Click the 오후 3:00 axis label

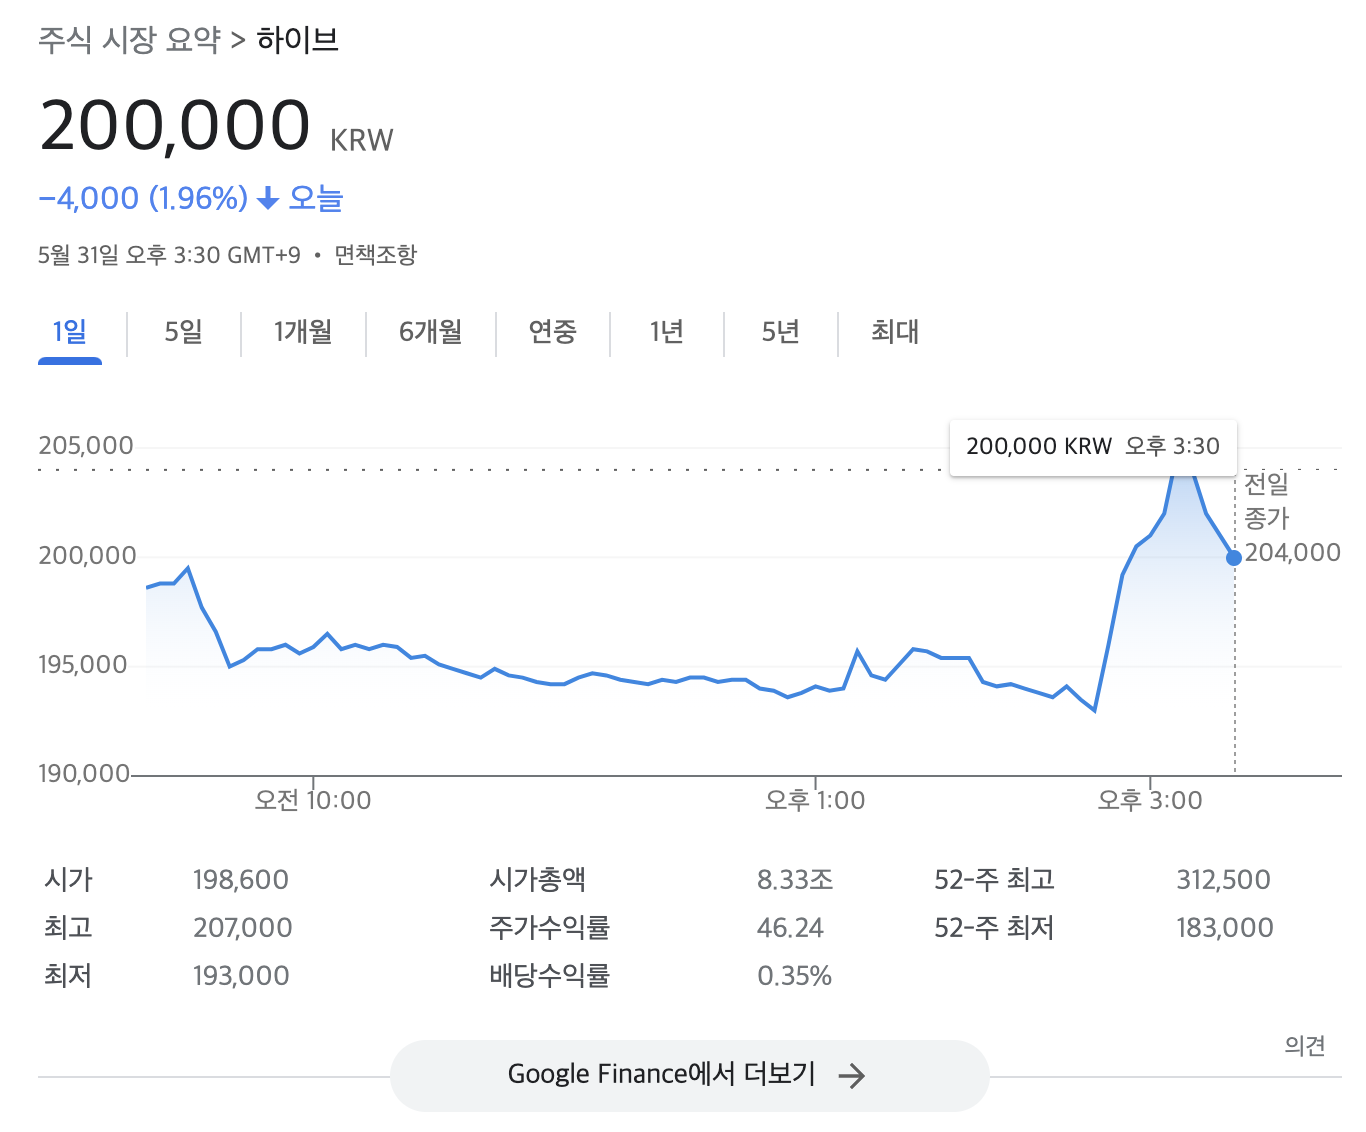(x=1150, y=800)
